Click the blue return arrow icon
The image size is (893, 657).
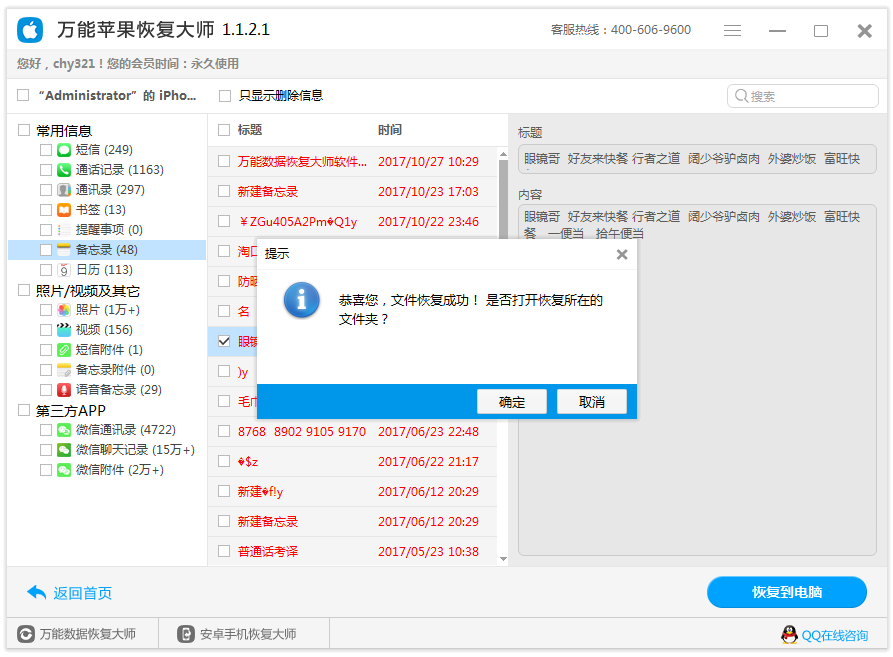click(36, 593)
